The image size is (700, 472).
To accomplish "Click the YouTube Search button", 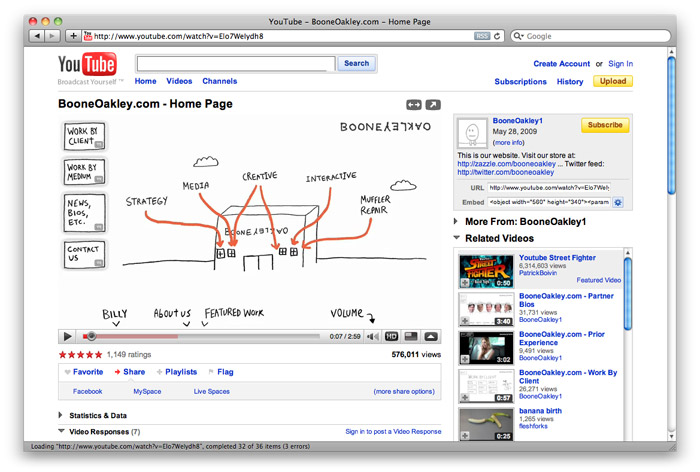I will point(357,63).
